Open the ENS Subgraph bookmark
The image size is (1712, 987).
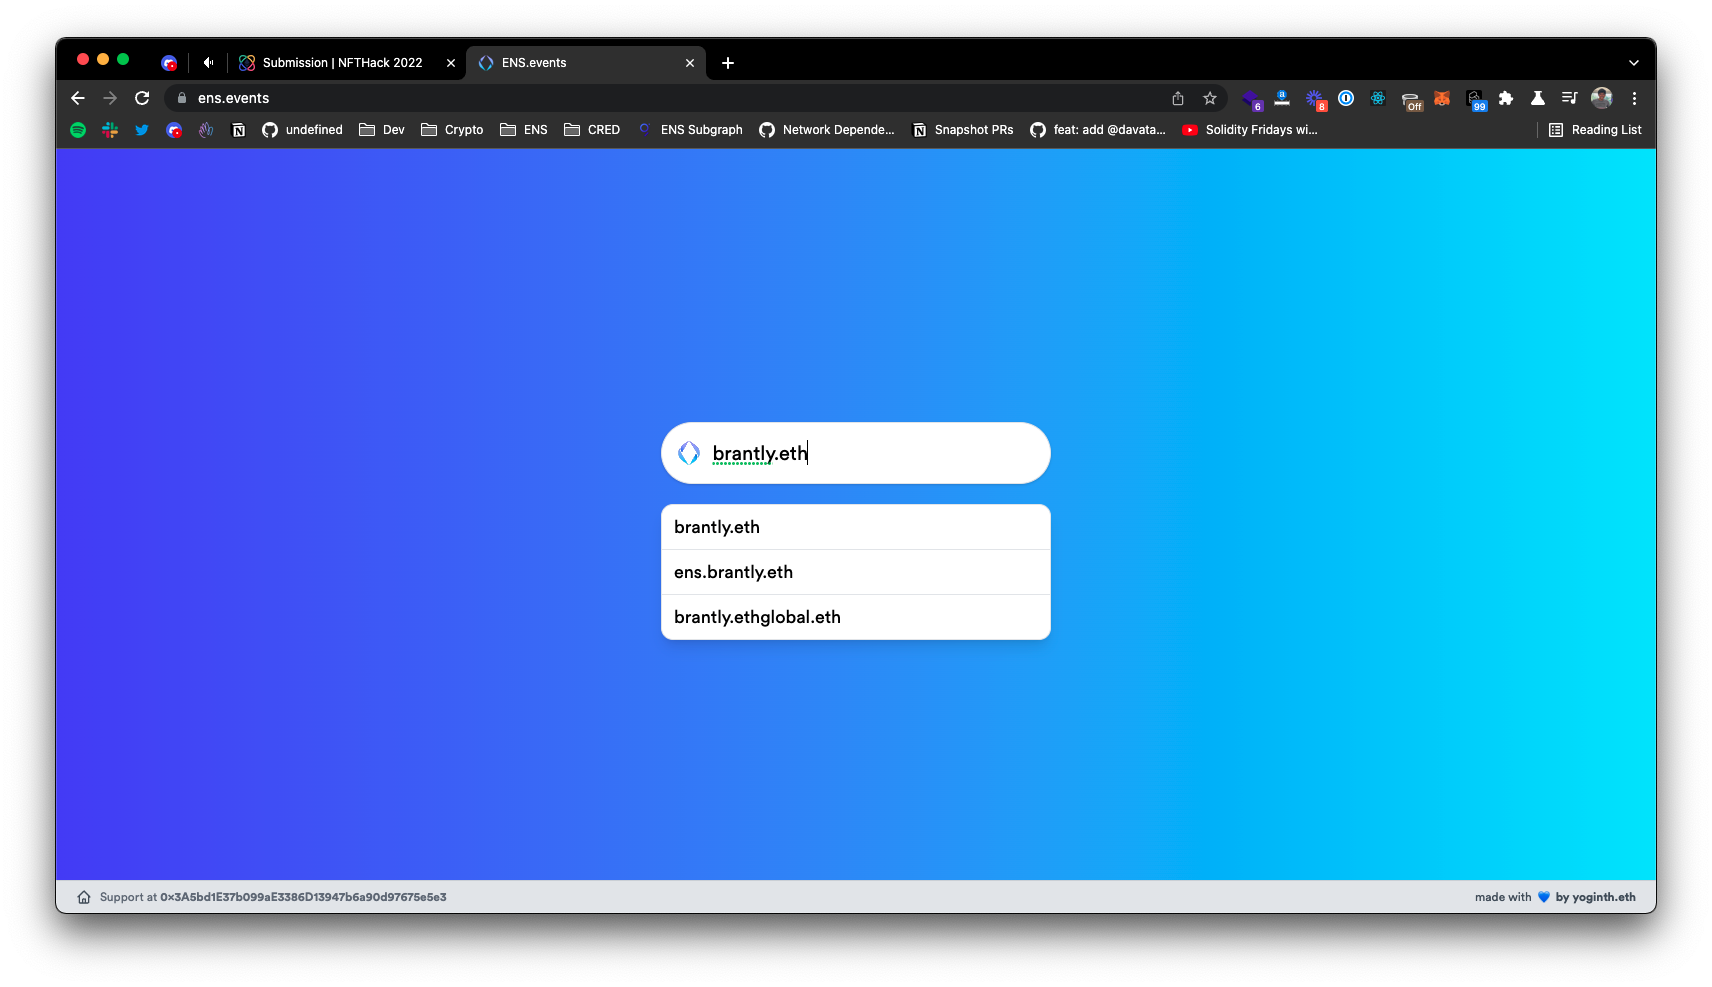(x=690, y=130)
